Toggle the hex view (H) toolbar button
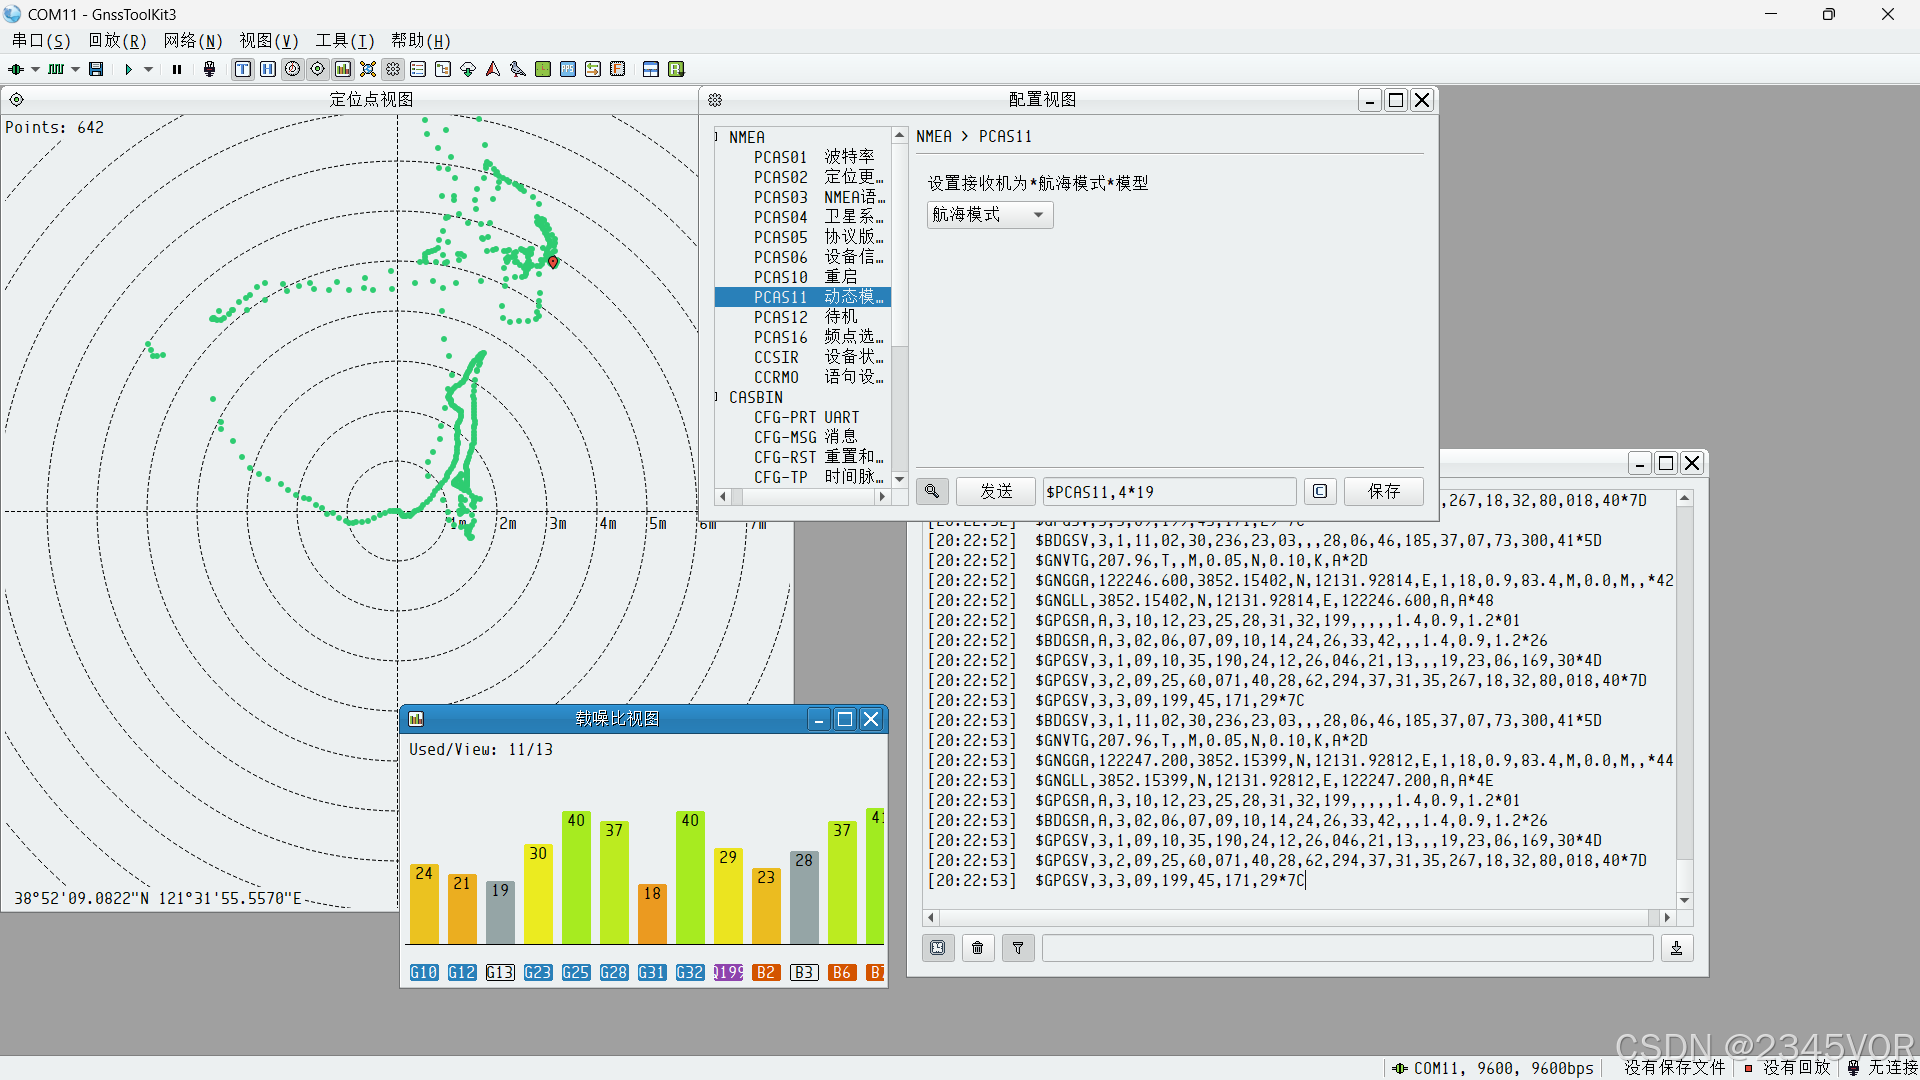 click(268, 69)
